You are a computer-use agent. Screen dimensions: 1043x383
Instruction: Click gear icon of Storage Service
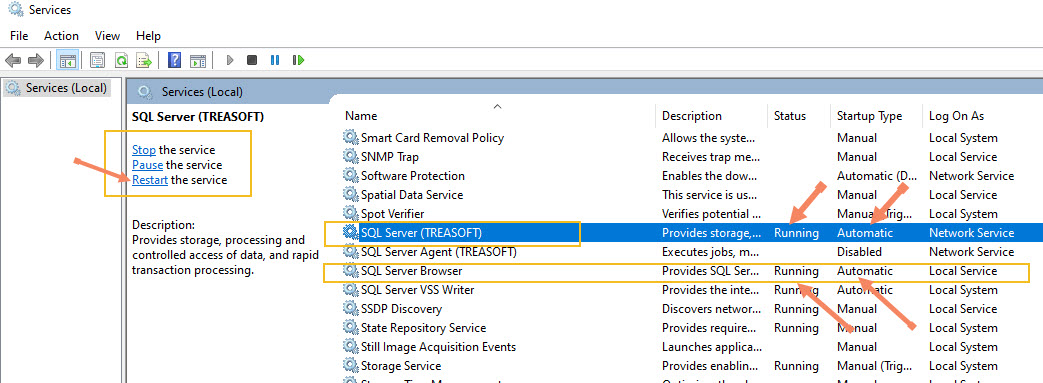point(350,366)
